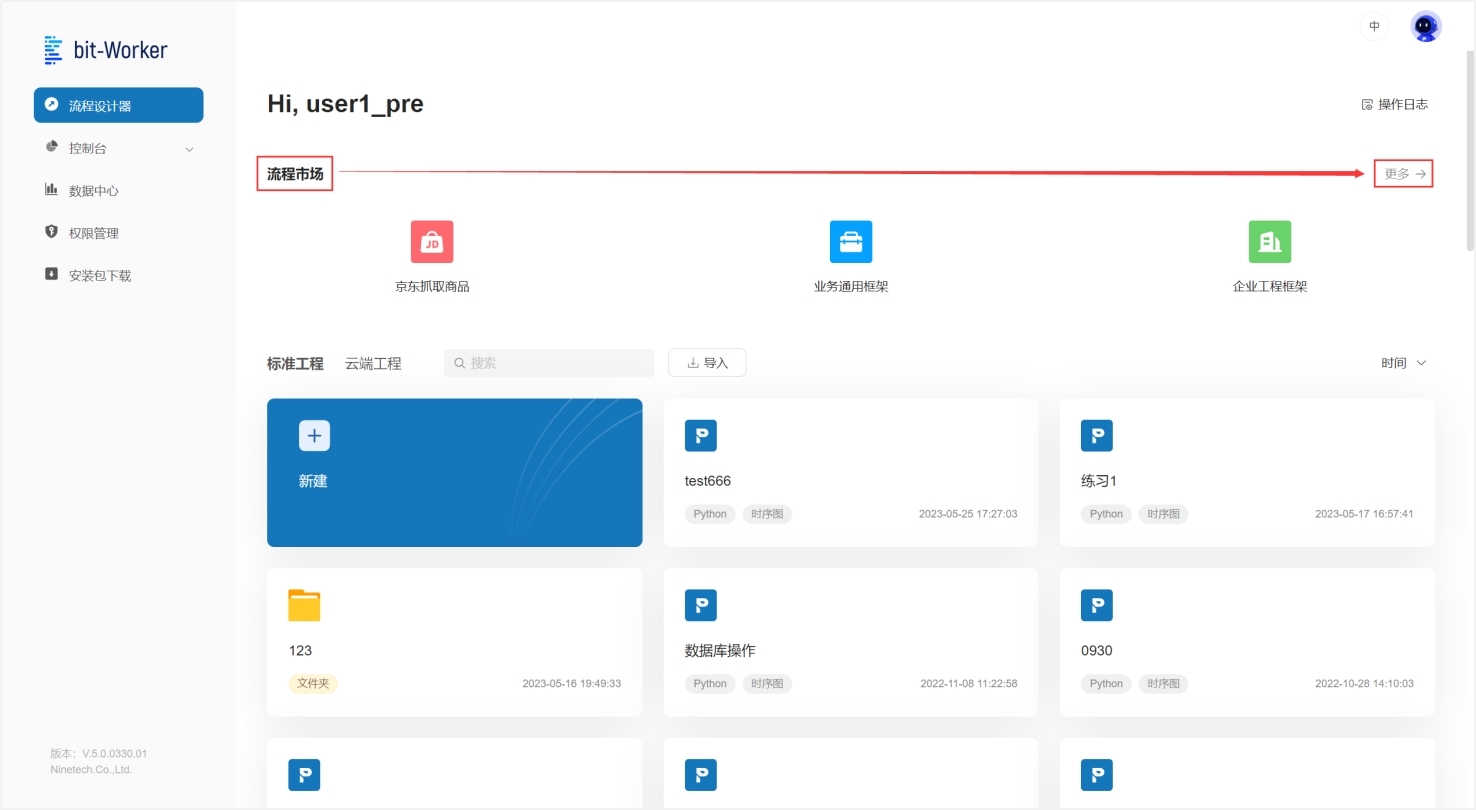Click the 搜索 input field
1476x810 pixels.
click(x=549, y=363)
